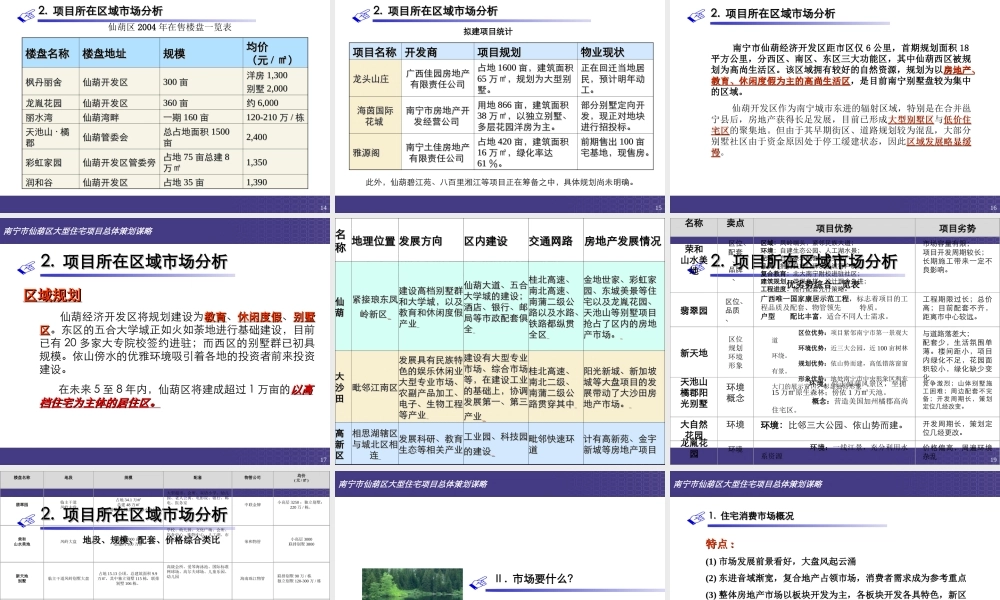The image size is (1000, 600).
Task: Select the '1. 住宅消费市场概况' slide
Action: click(x=835, y=536)
